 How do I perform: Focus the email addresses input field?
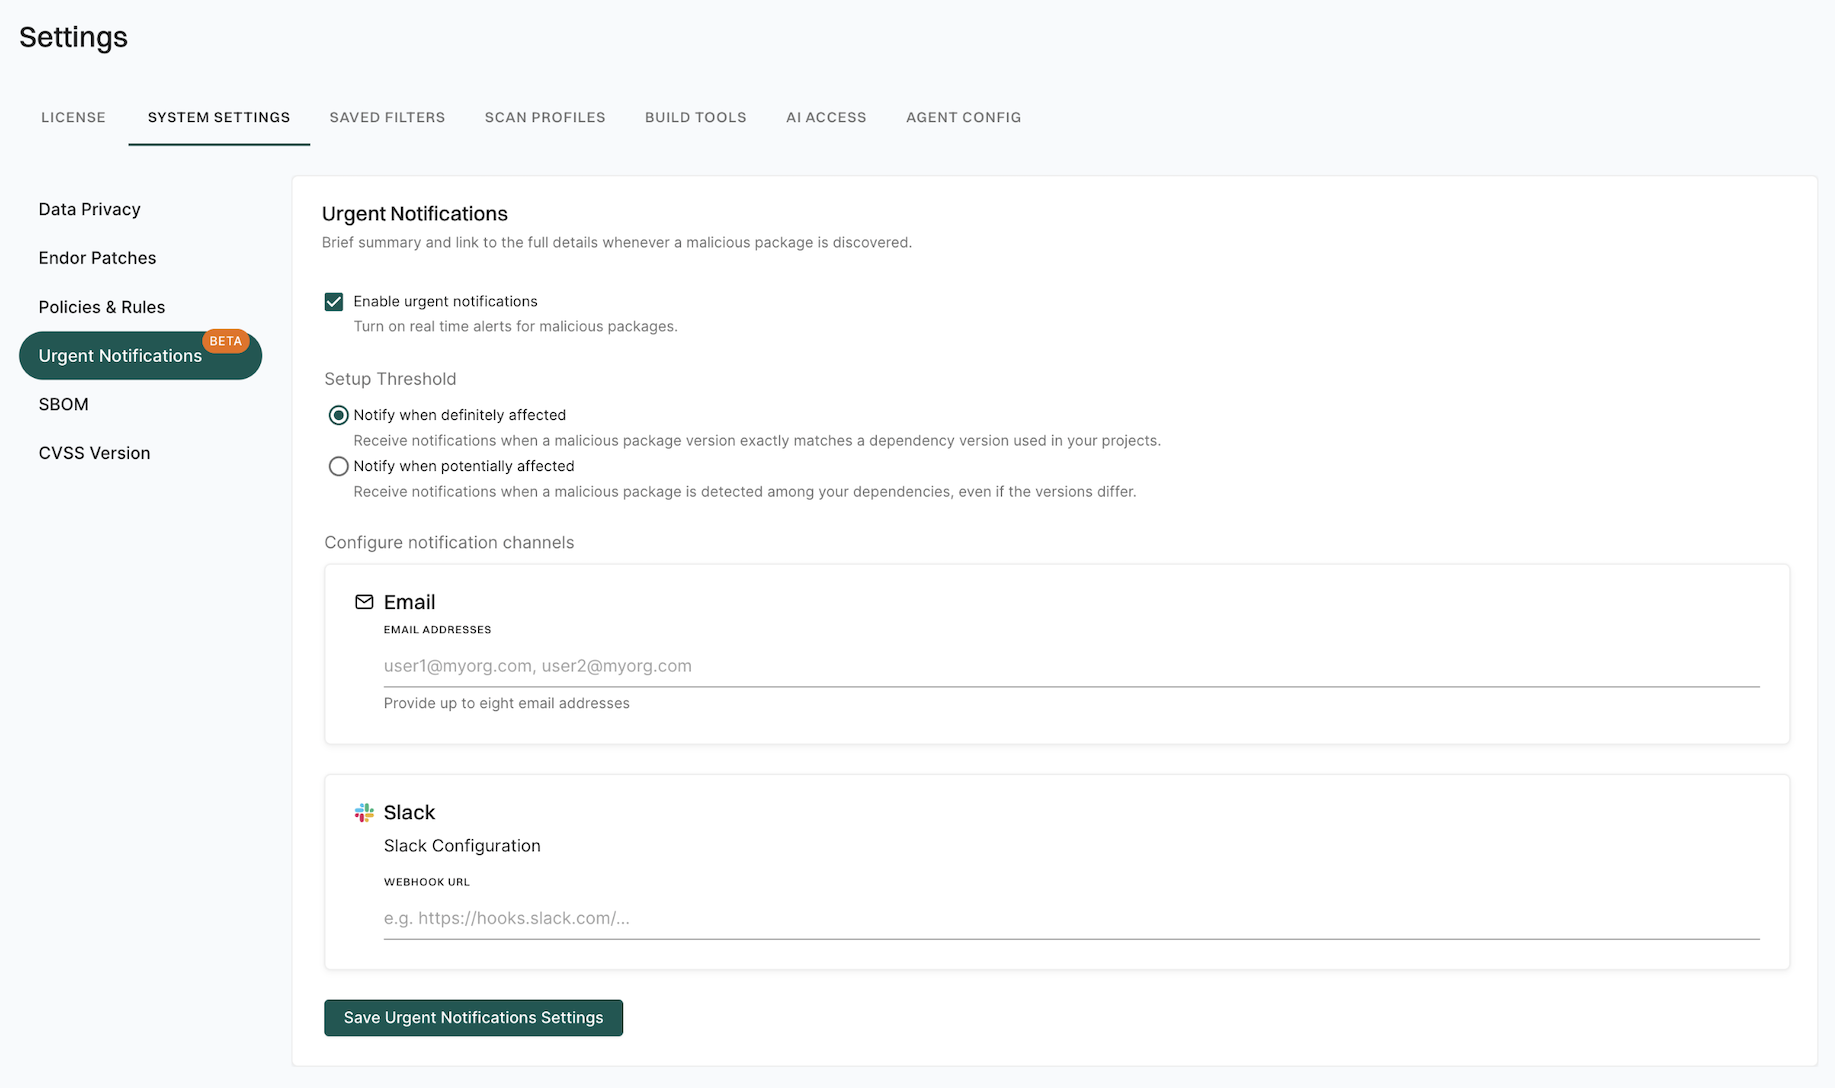point(1070,666)
